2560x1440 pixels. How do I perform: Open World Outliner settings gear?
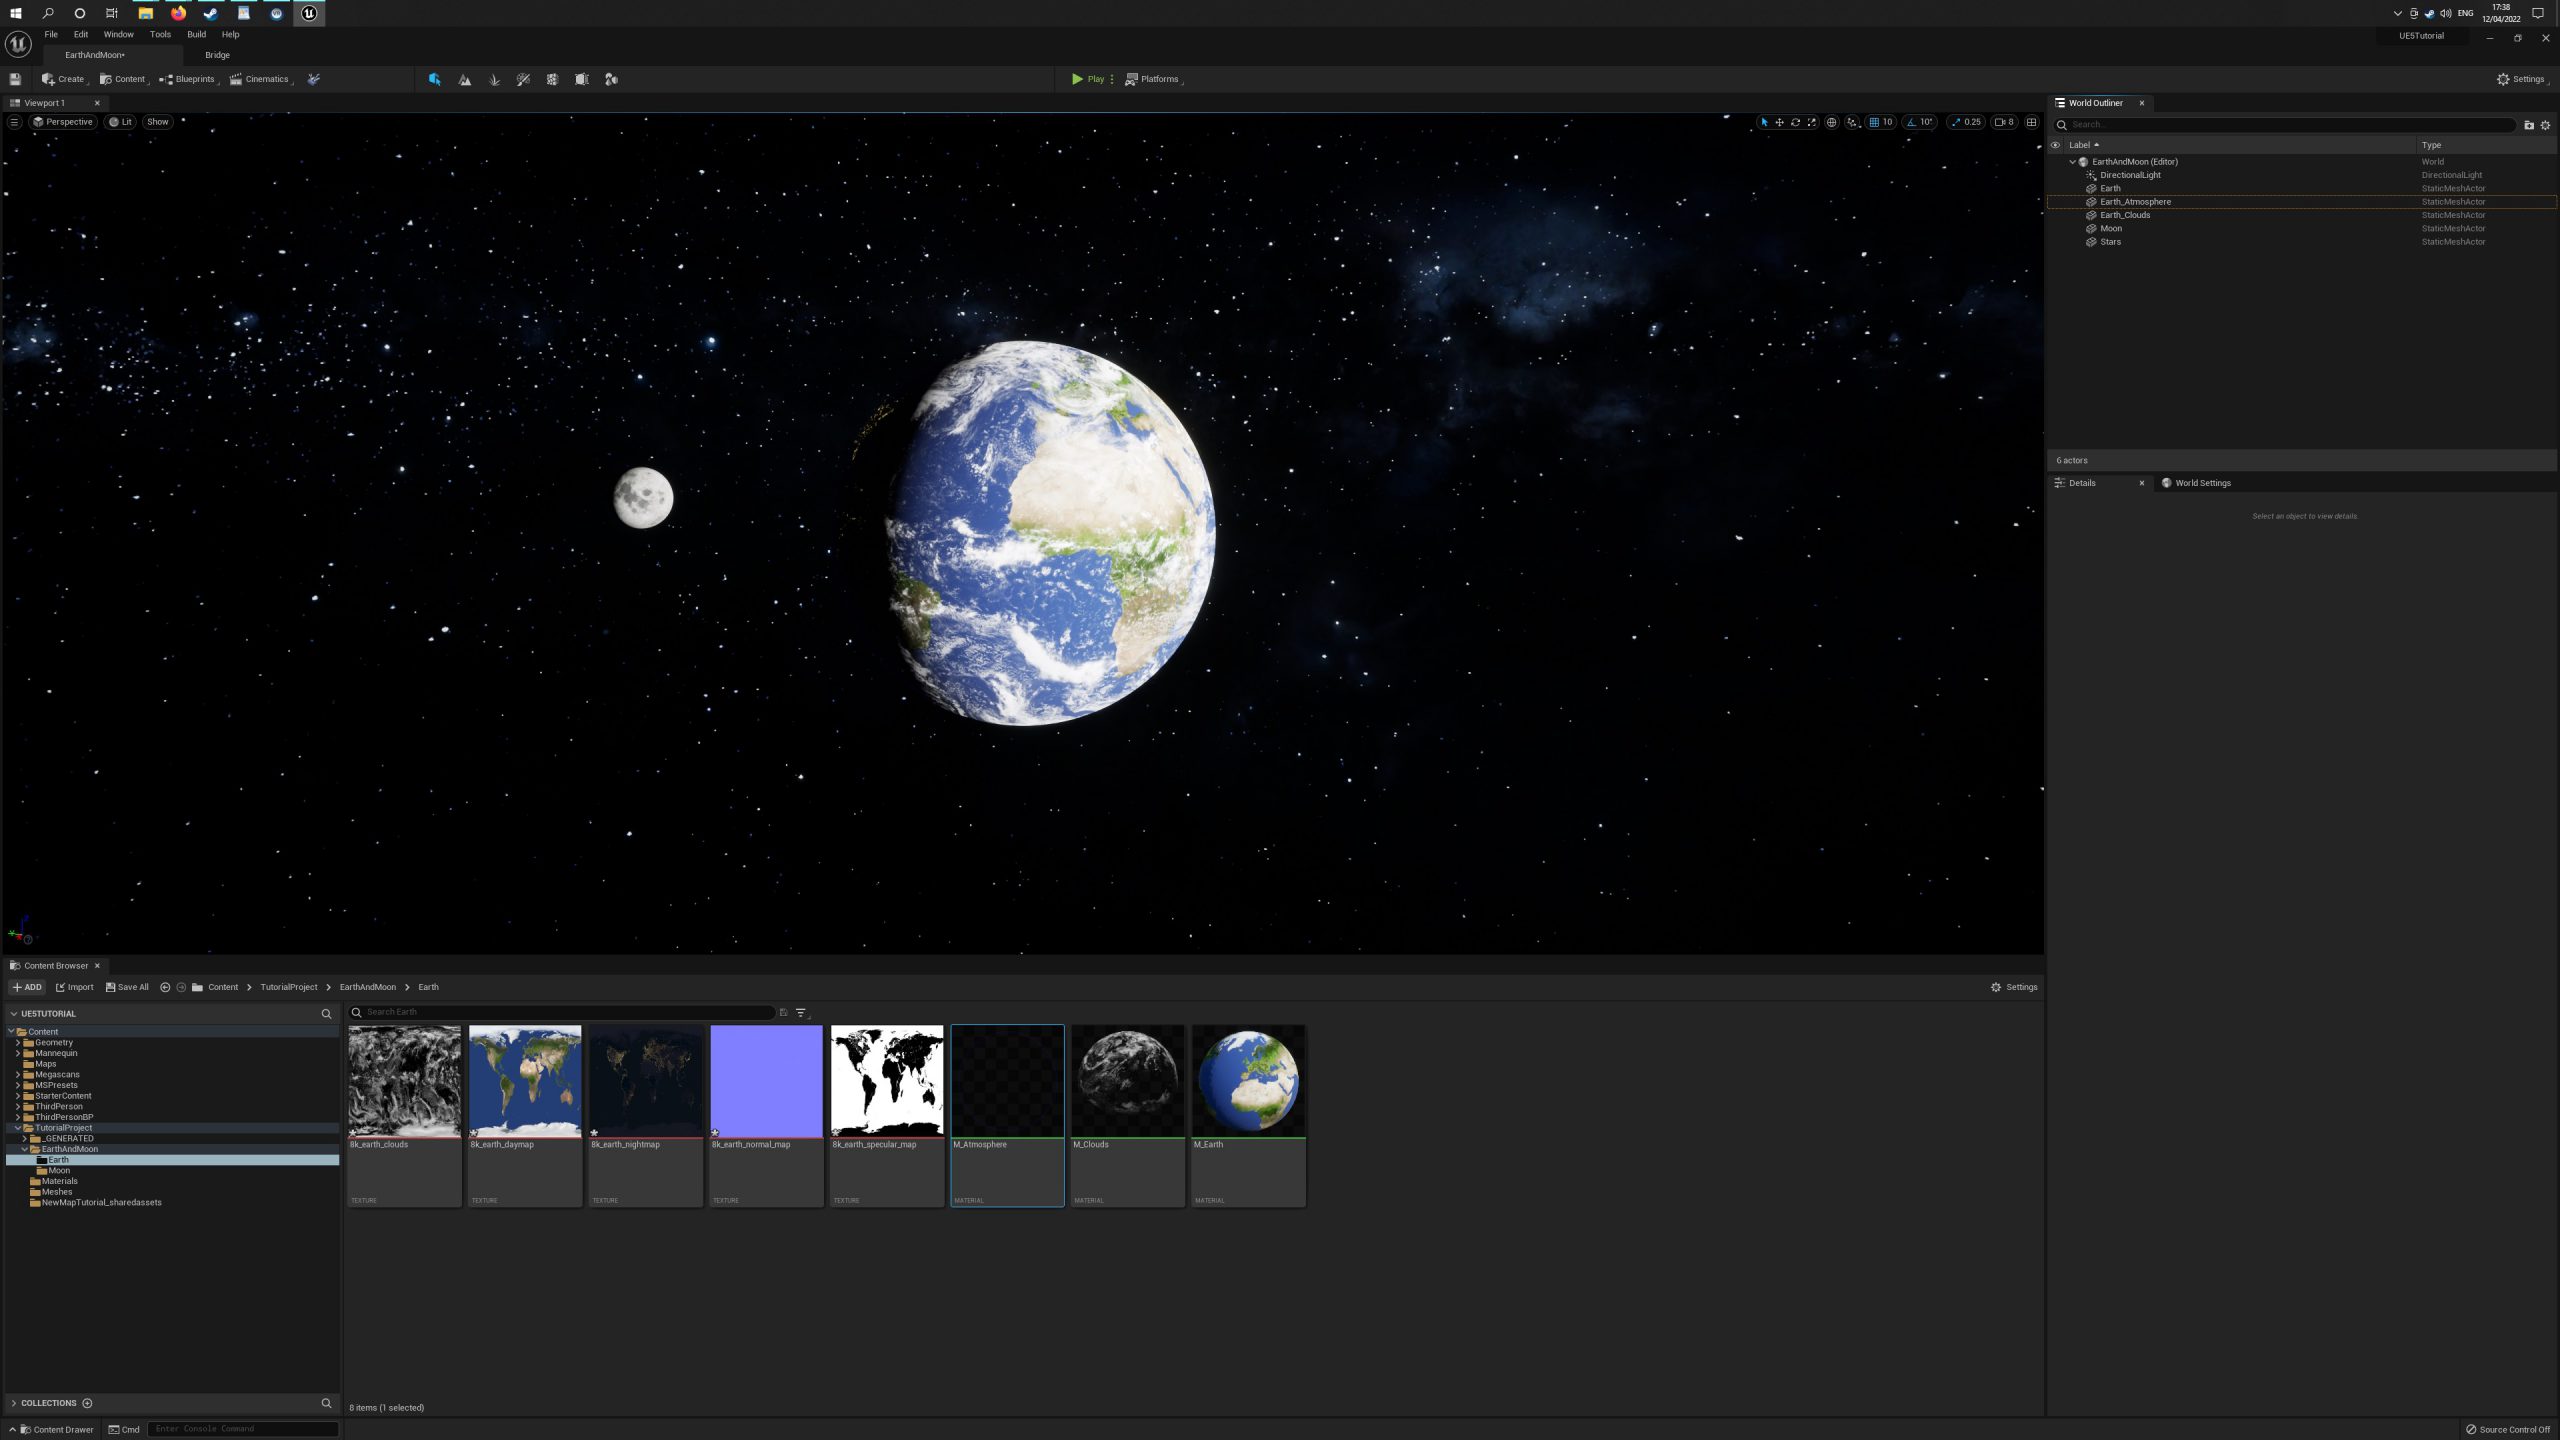click(x=2546, y=125)
